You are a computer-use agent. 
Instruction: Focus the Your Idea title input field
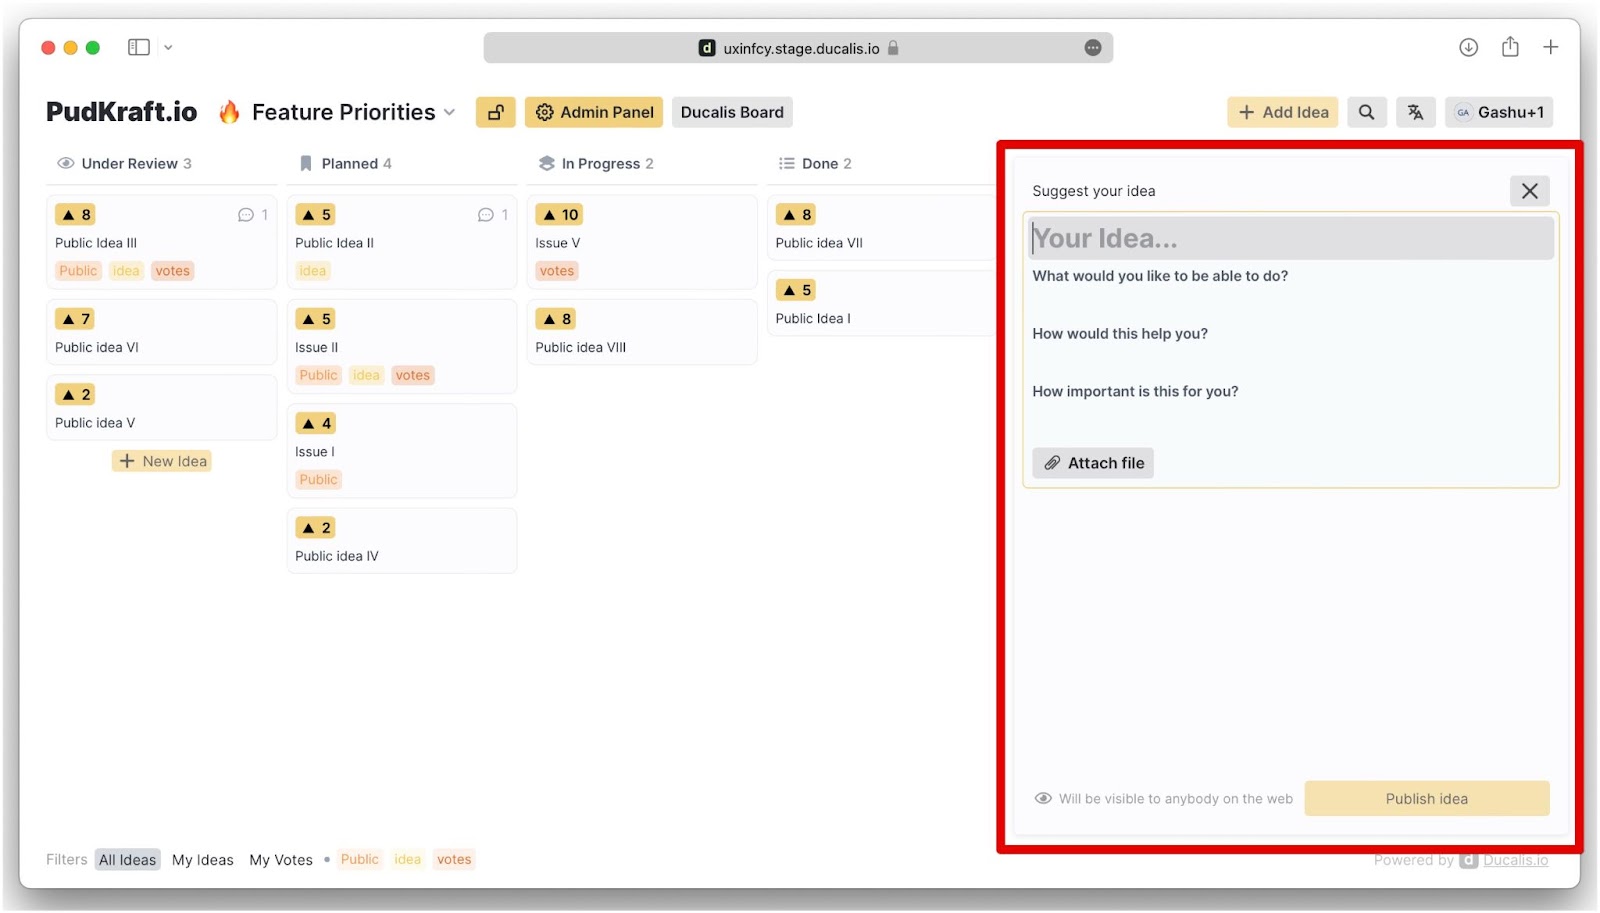(x=1291, y=238)
